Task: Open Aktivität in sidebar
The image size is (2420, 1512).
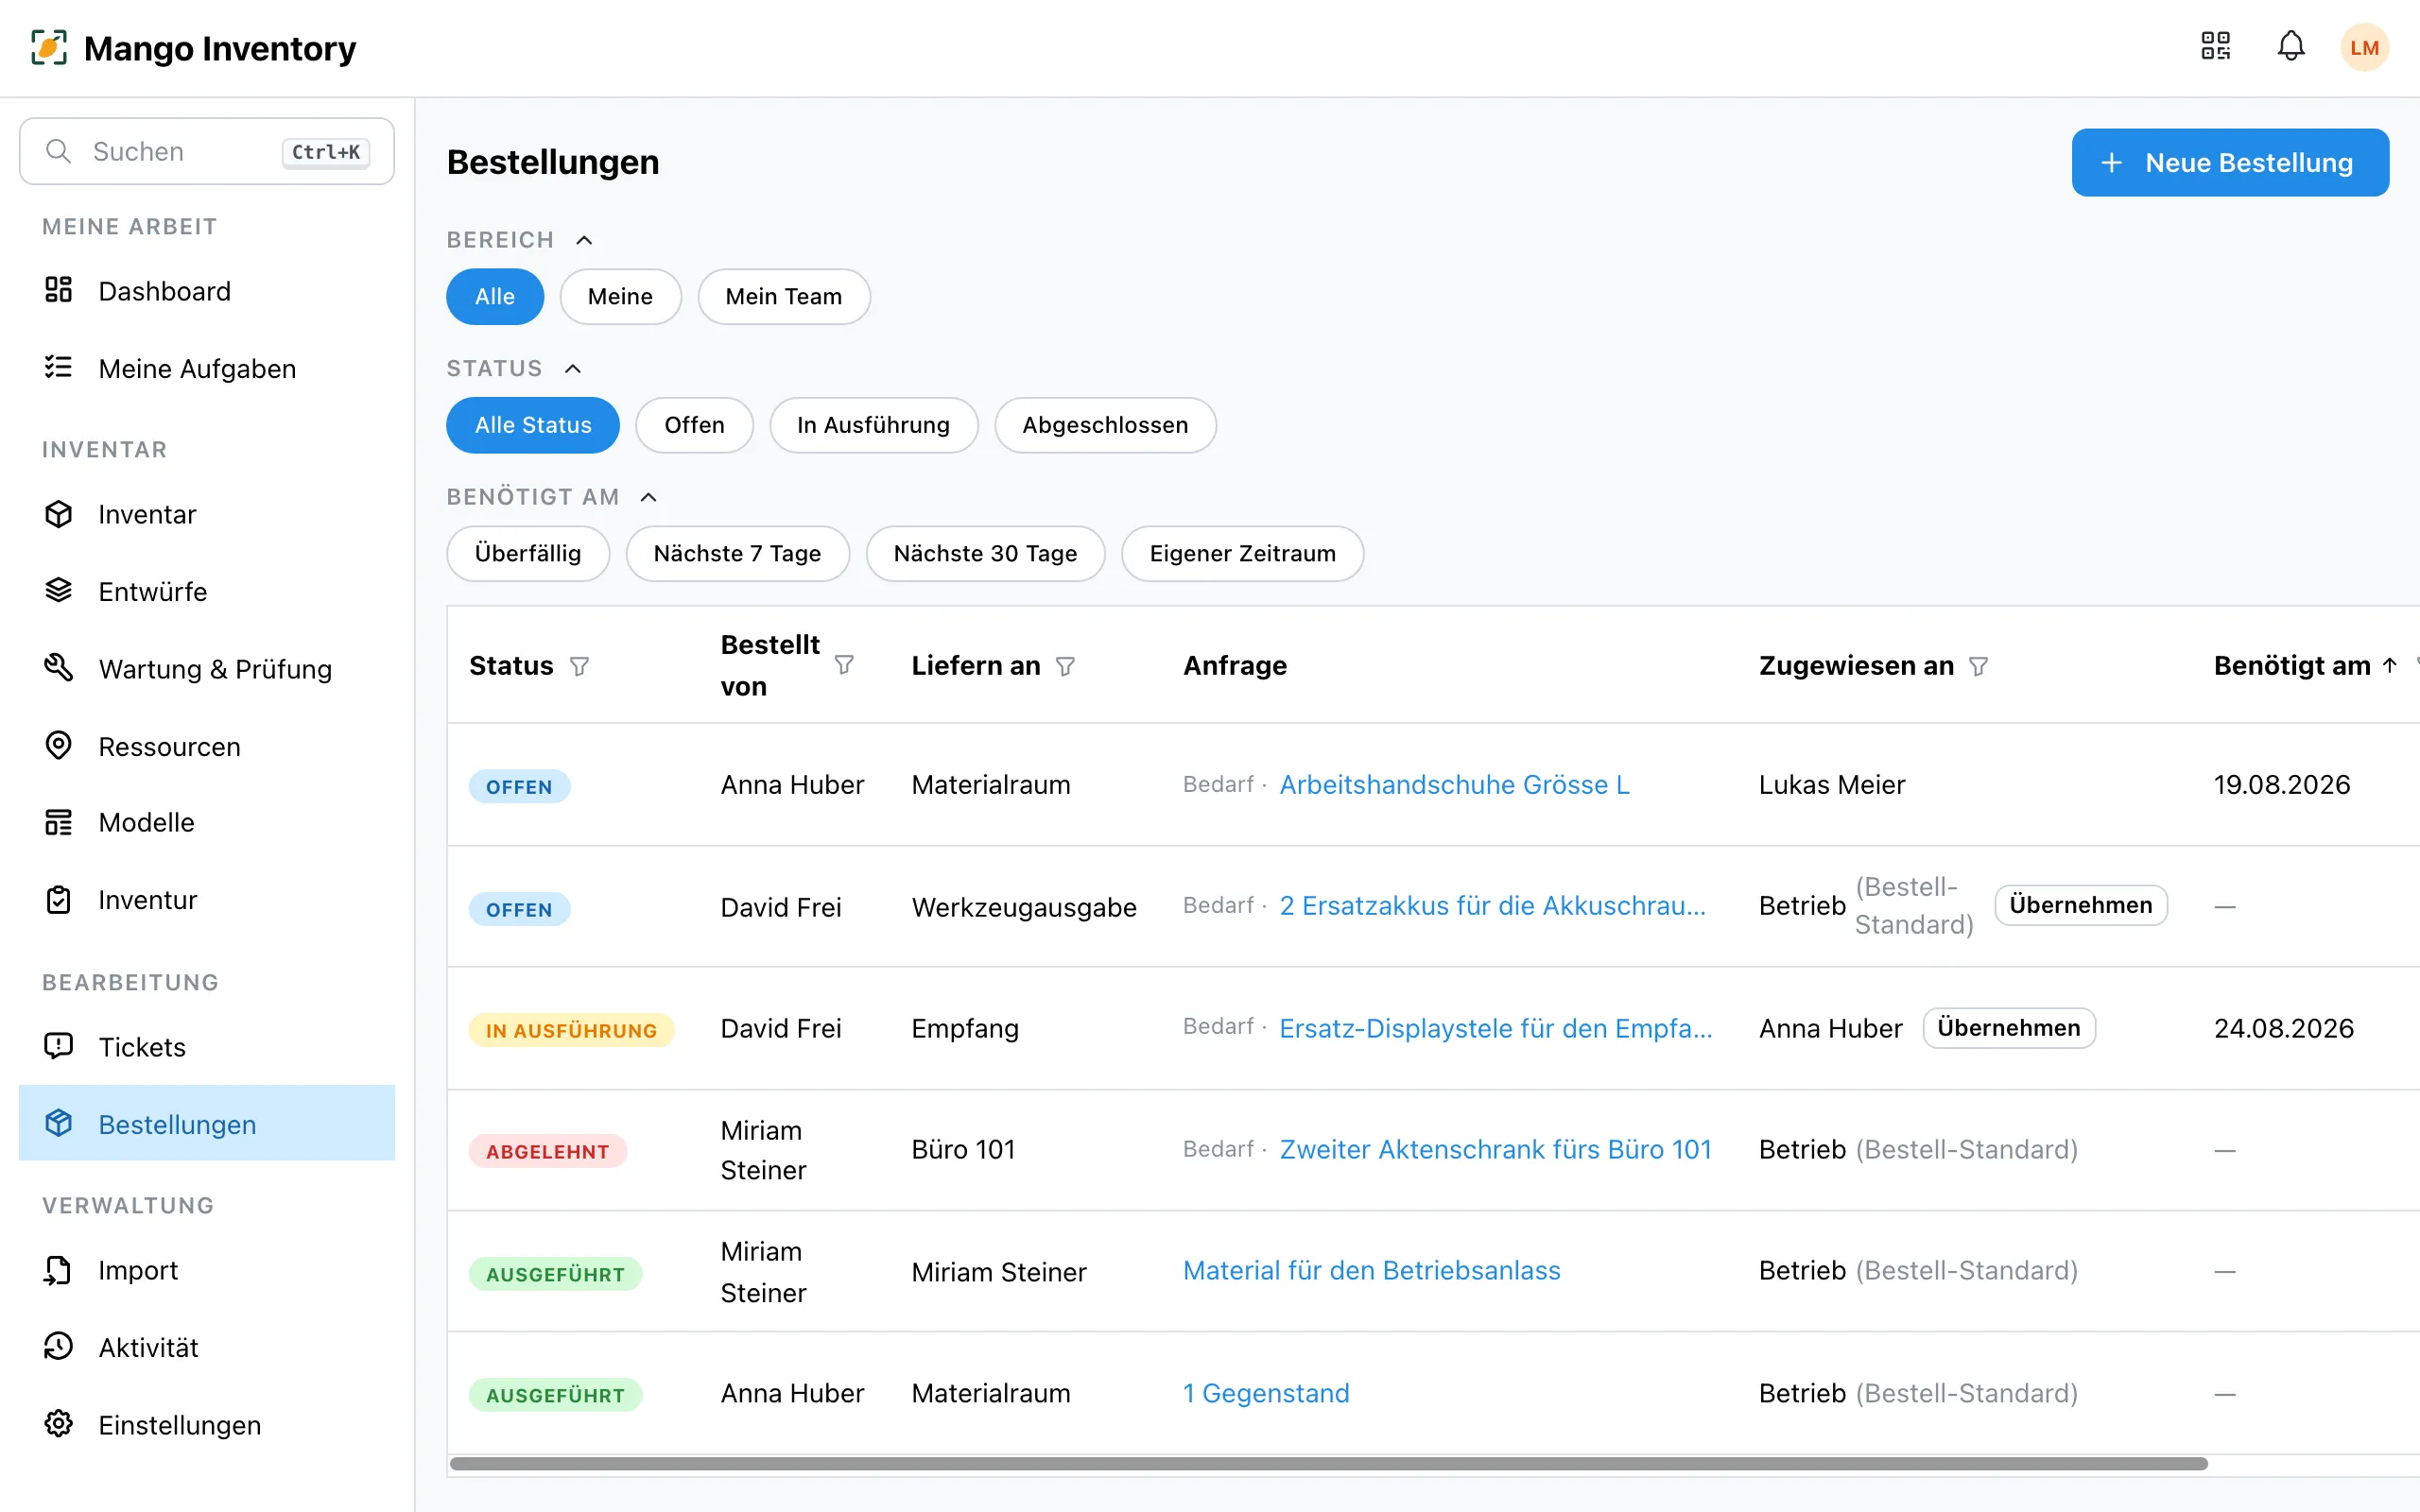Action: 207,1347
